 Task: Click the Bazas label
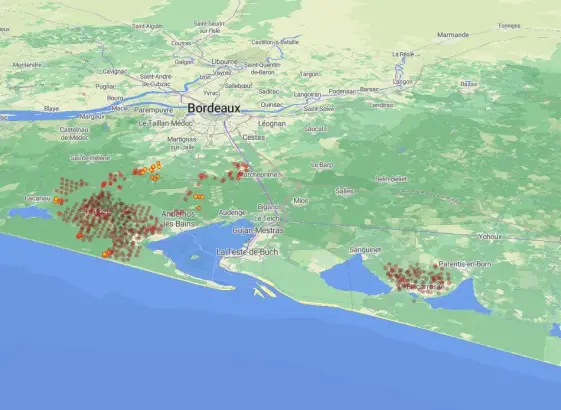469,84
